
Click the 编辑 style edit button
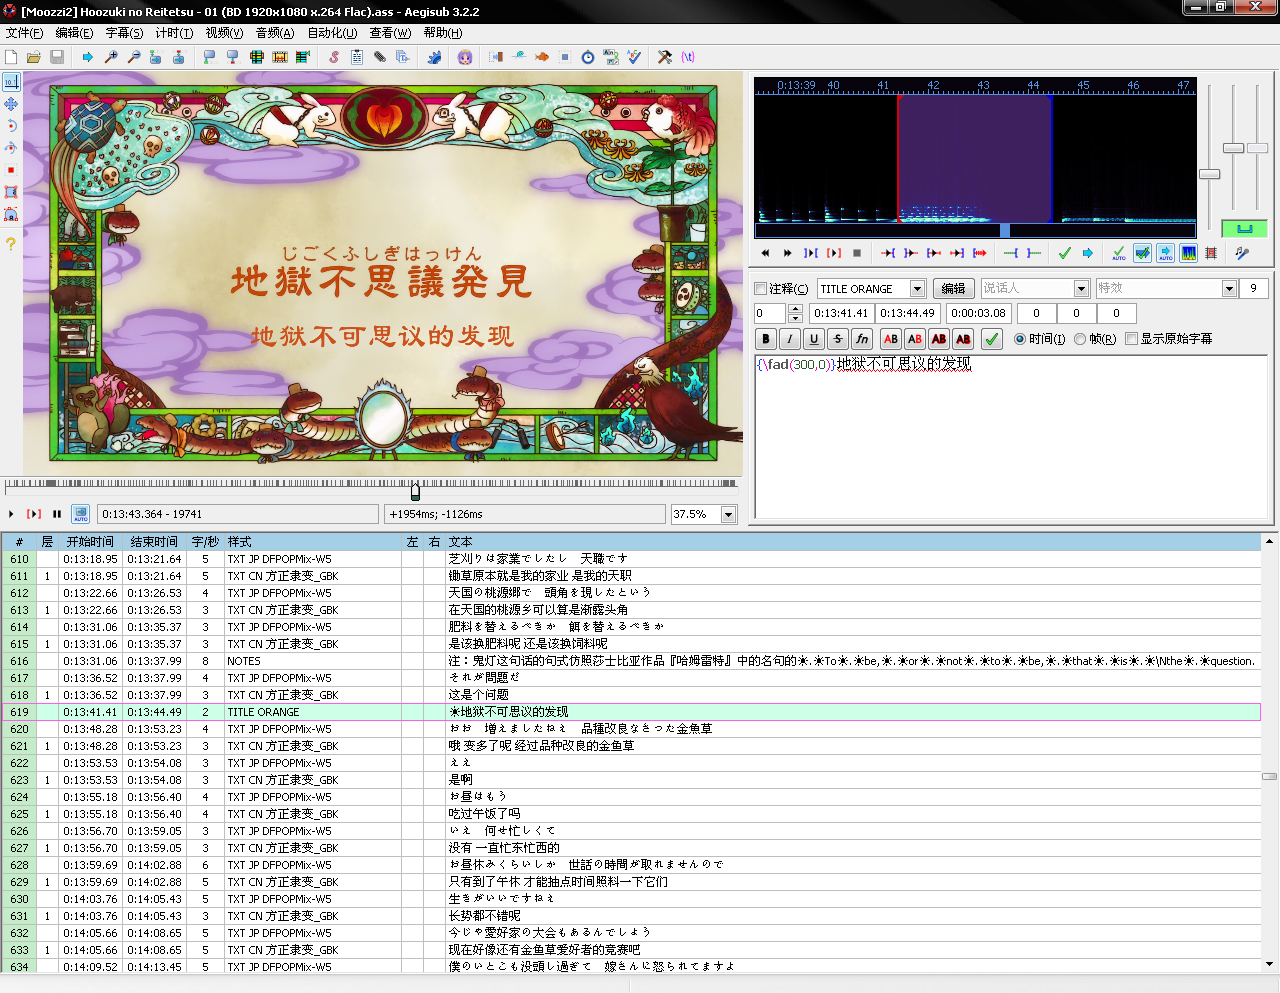point(954,289)
